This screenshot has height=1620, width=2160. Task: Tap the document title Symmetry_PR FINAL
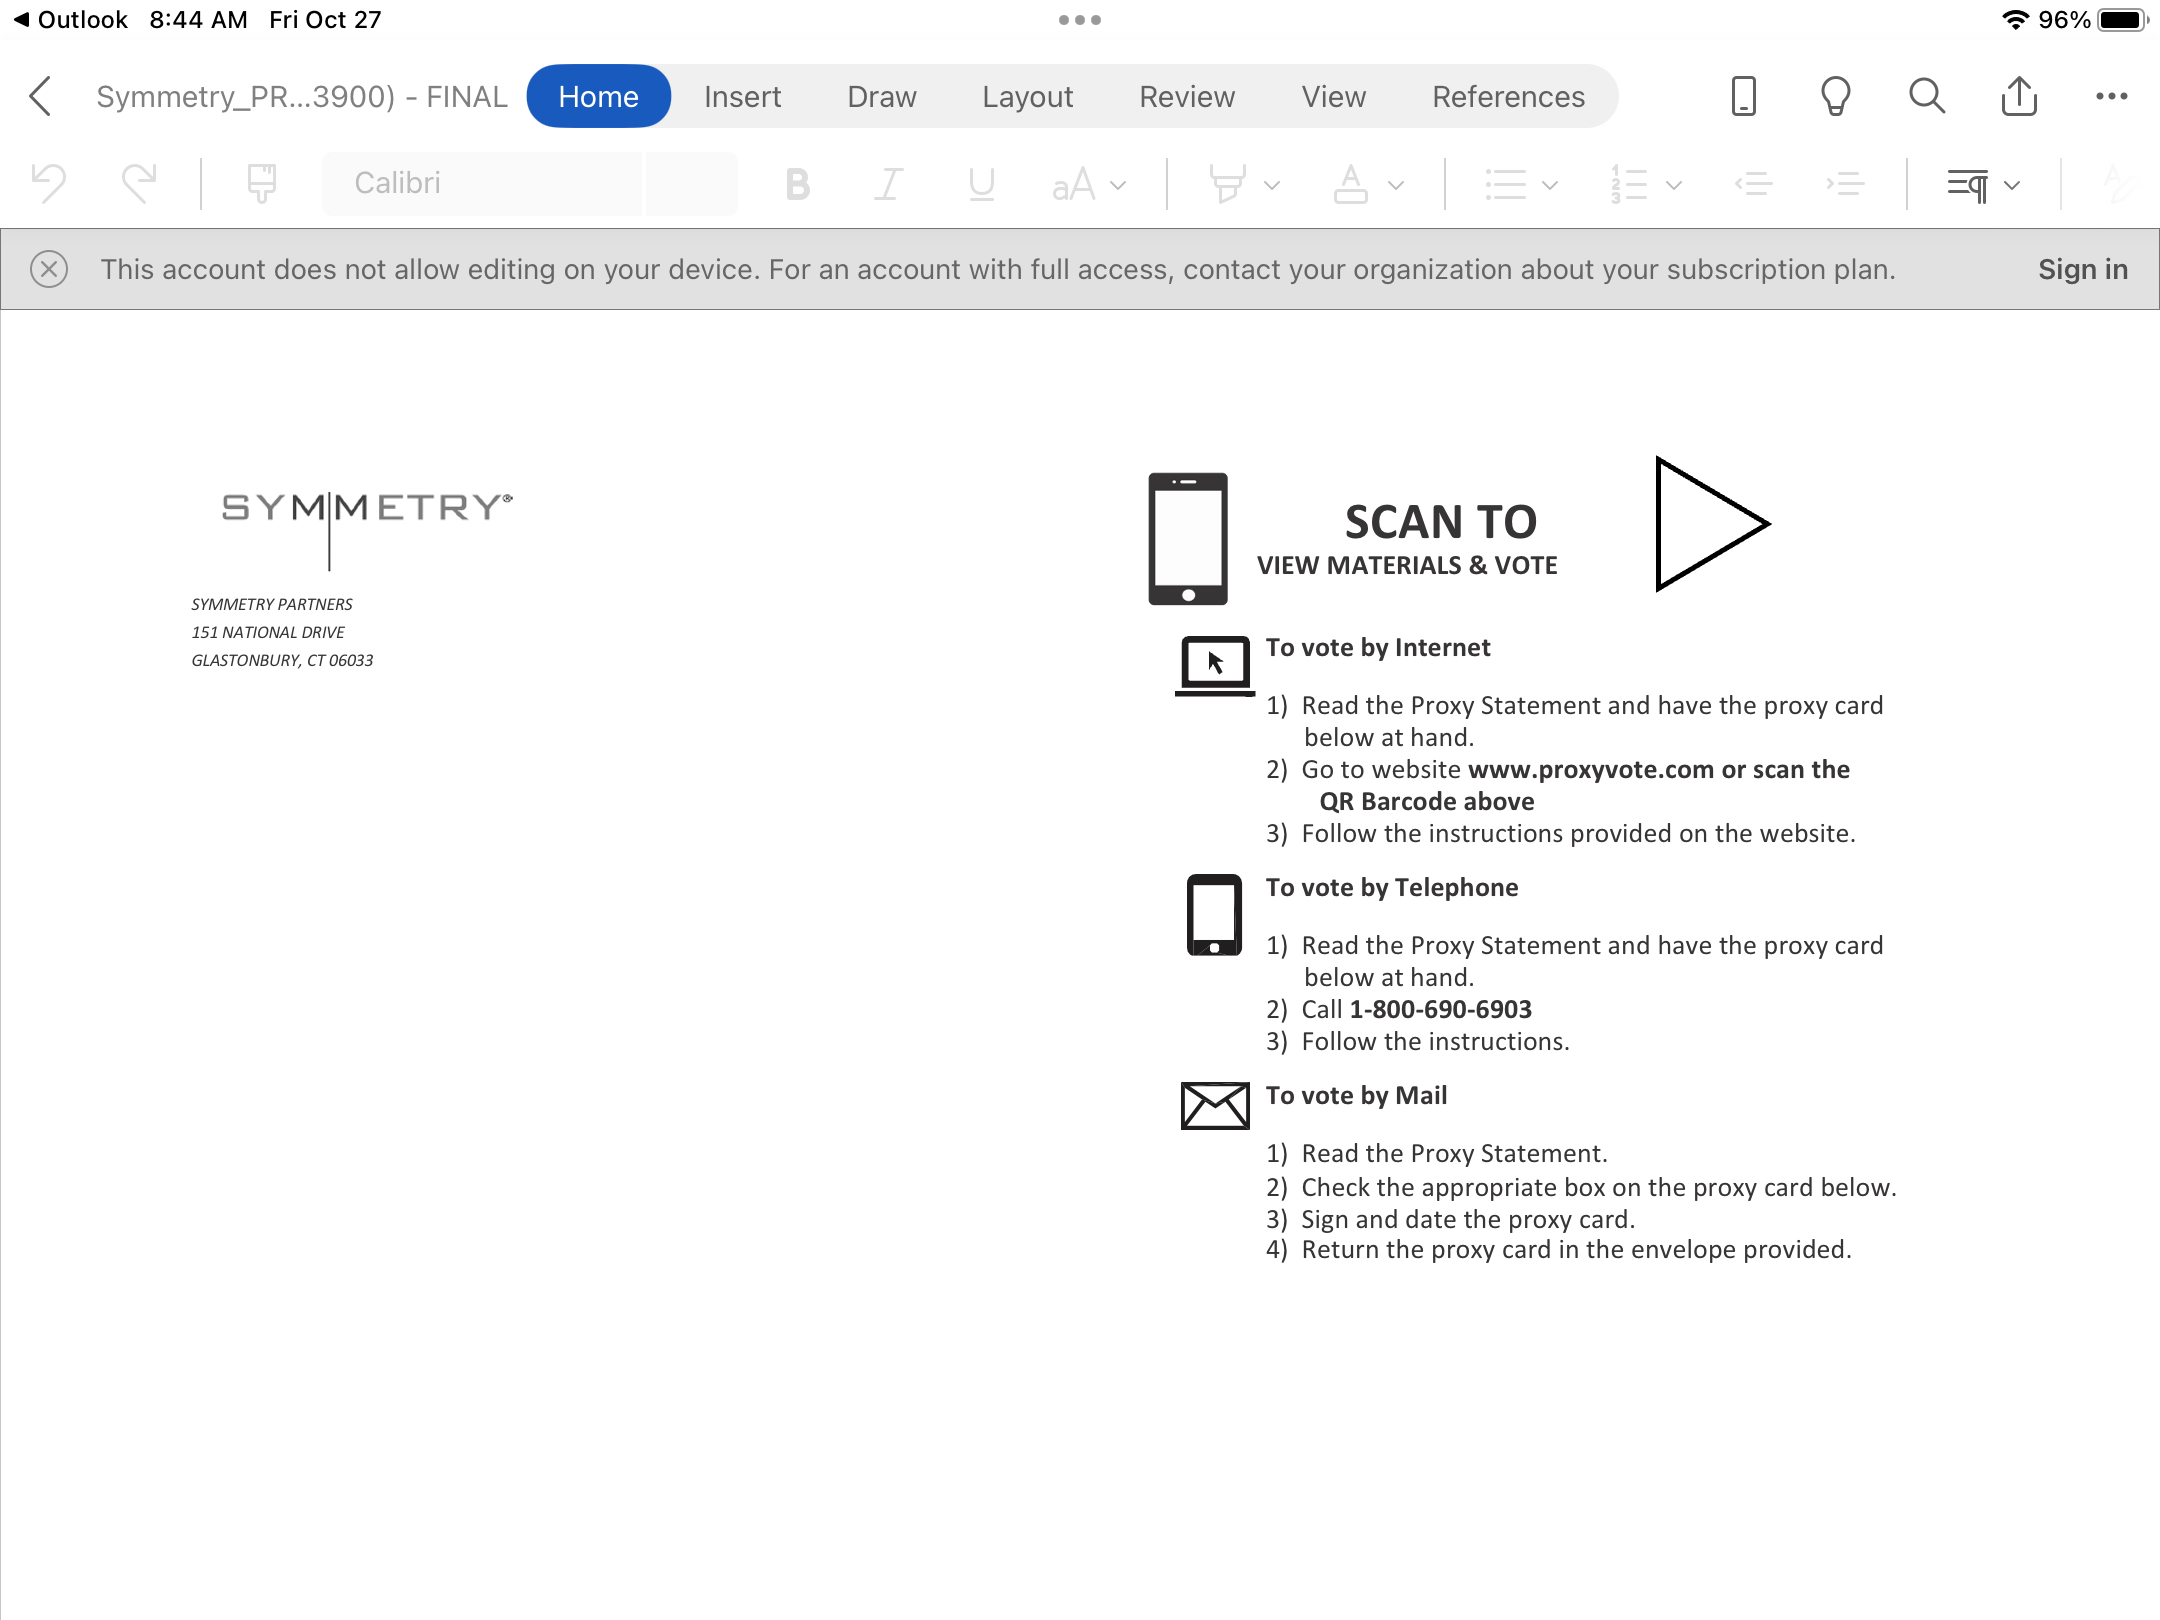[302, 97]
